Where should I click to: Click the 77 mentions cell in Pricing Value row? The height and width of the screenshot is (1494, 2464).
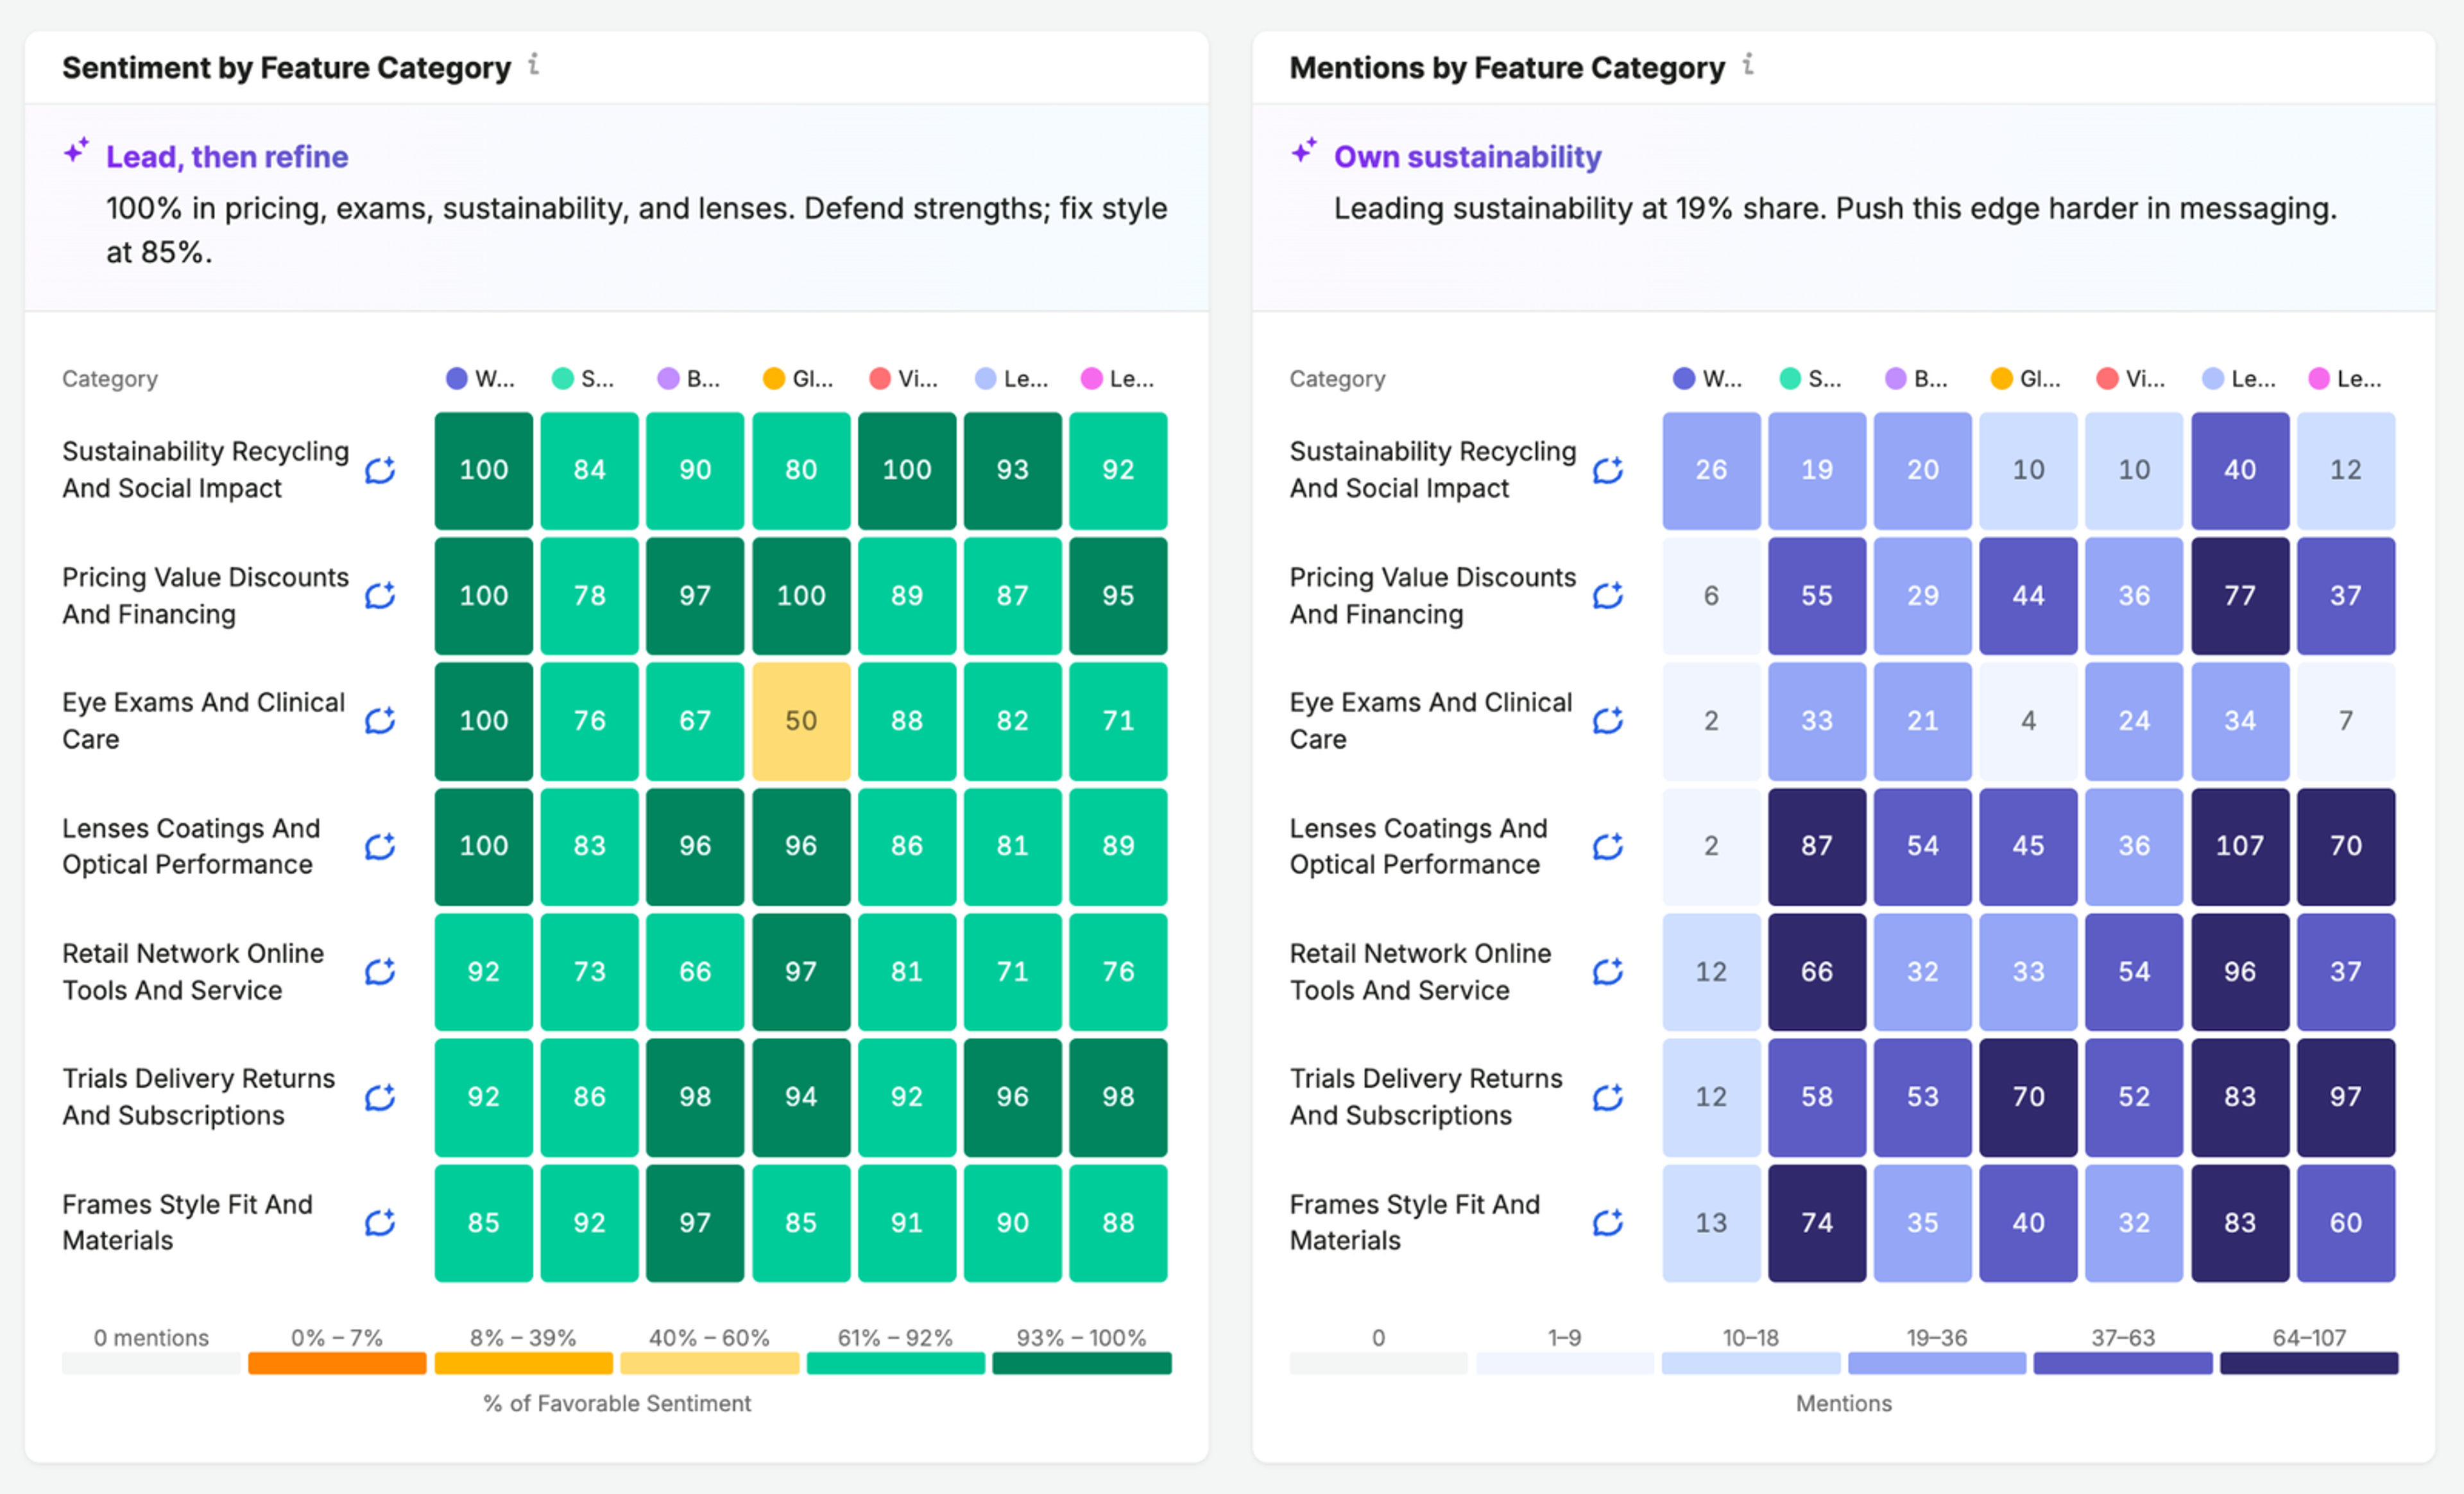(2240, 596)
